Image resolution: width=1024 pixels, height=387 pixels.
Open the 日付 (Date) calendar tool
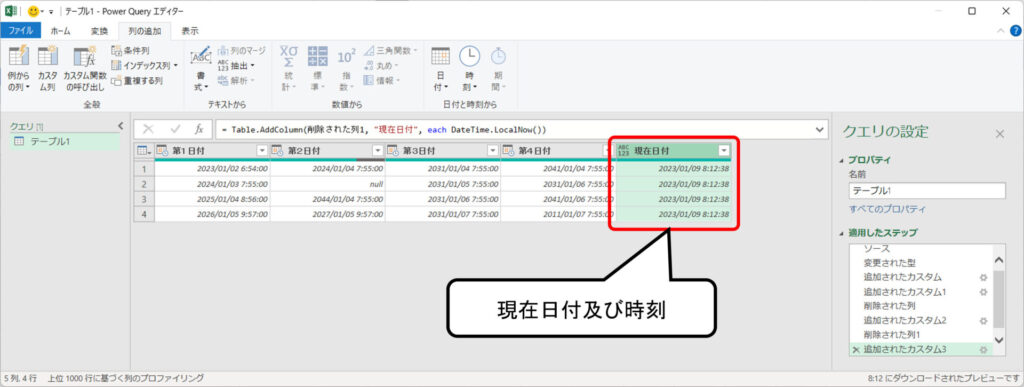point(440,68)
